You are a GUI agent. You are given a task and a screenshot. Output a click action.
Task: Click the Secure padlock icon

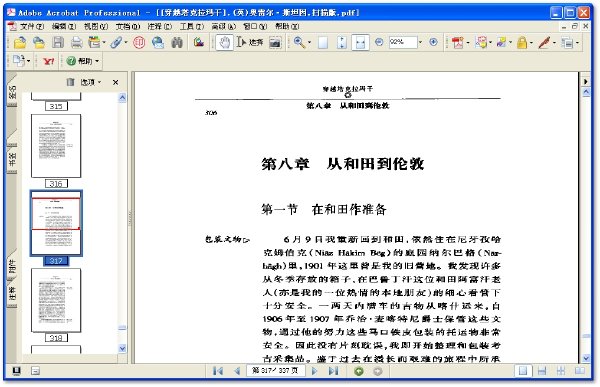pyautogui.click(x=522, y=42)
